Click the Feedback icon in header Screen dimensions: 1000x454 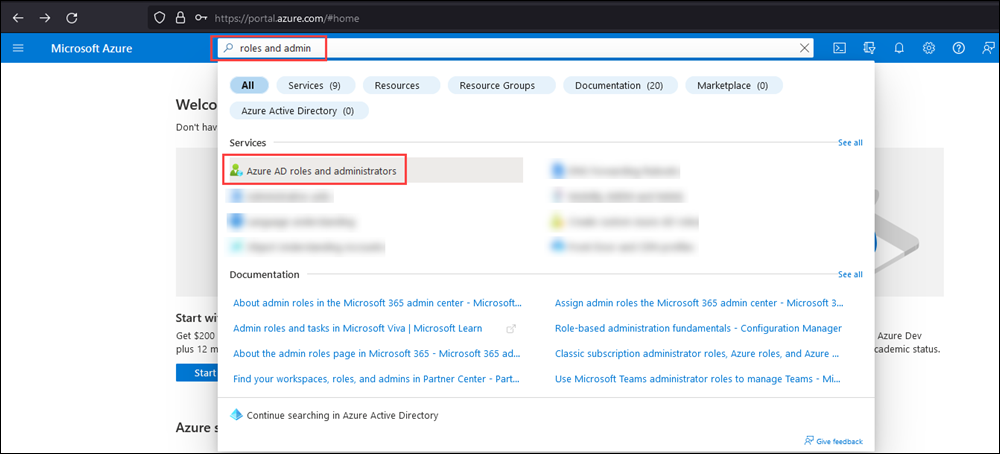pos(987,48)
